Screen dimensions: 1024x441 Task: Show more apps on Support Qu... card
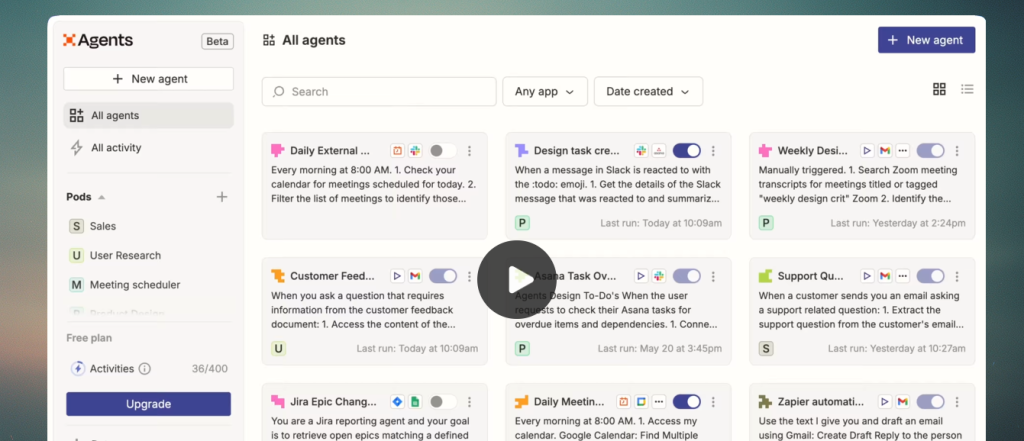[903, 276]
